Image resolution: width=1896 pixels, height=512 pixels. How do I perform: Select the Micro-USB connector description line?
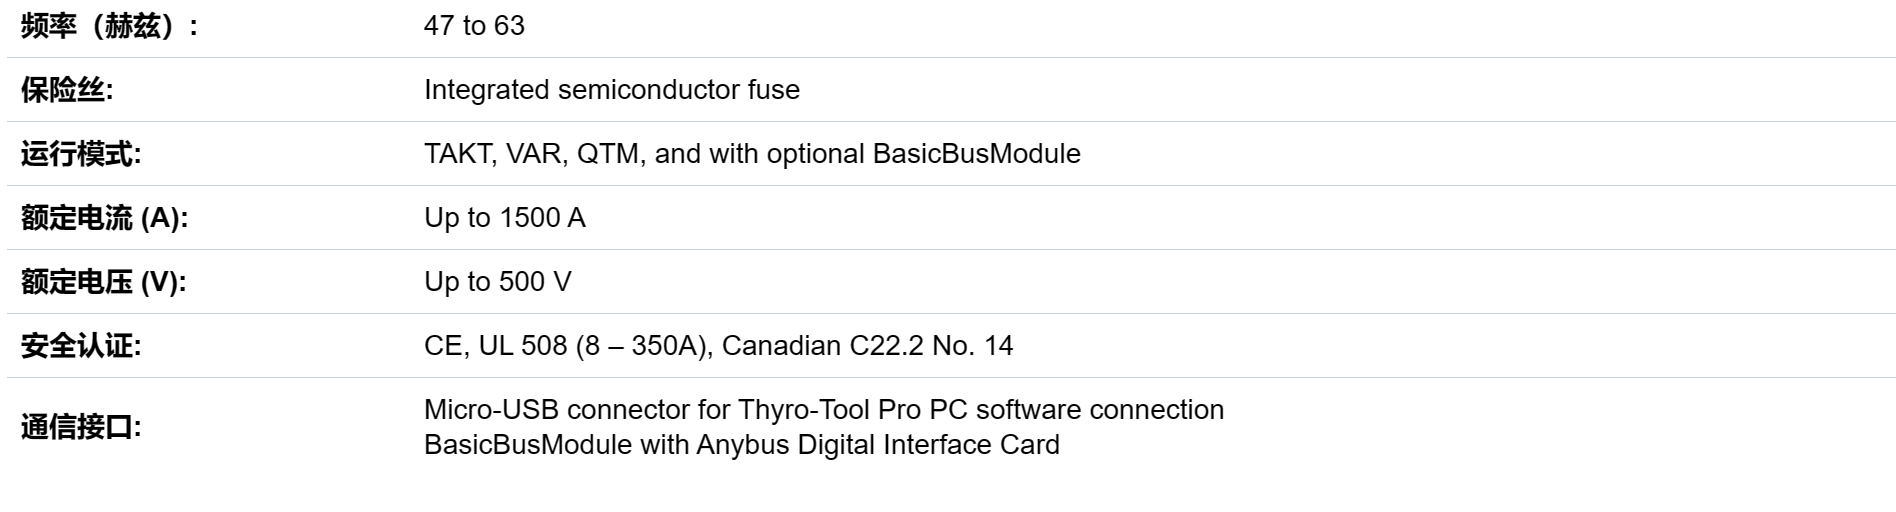824,410
